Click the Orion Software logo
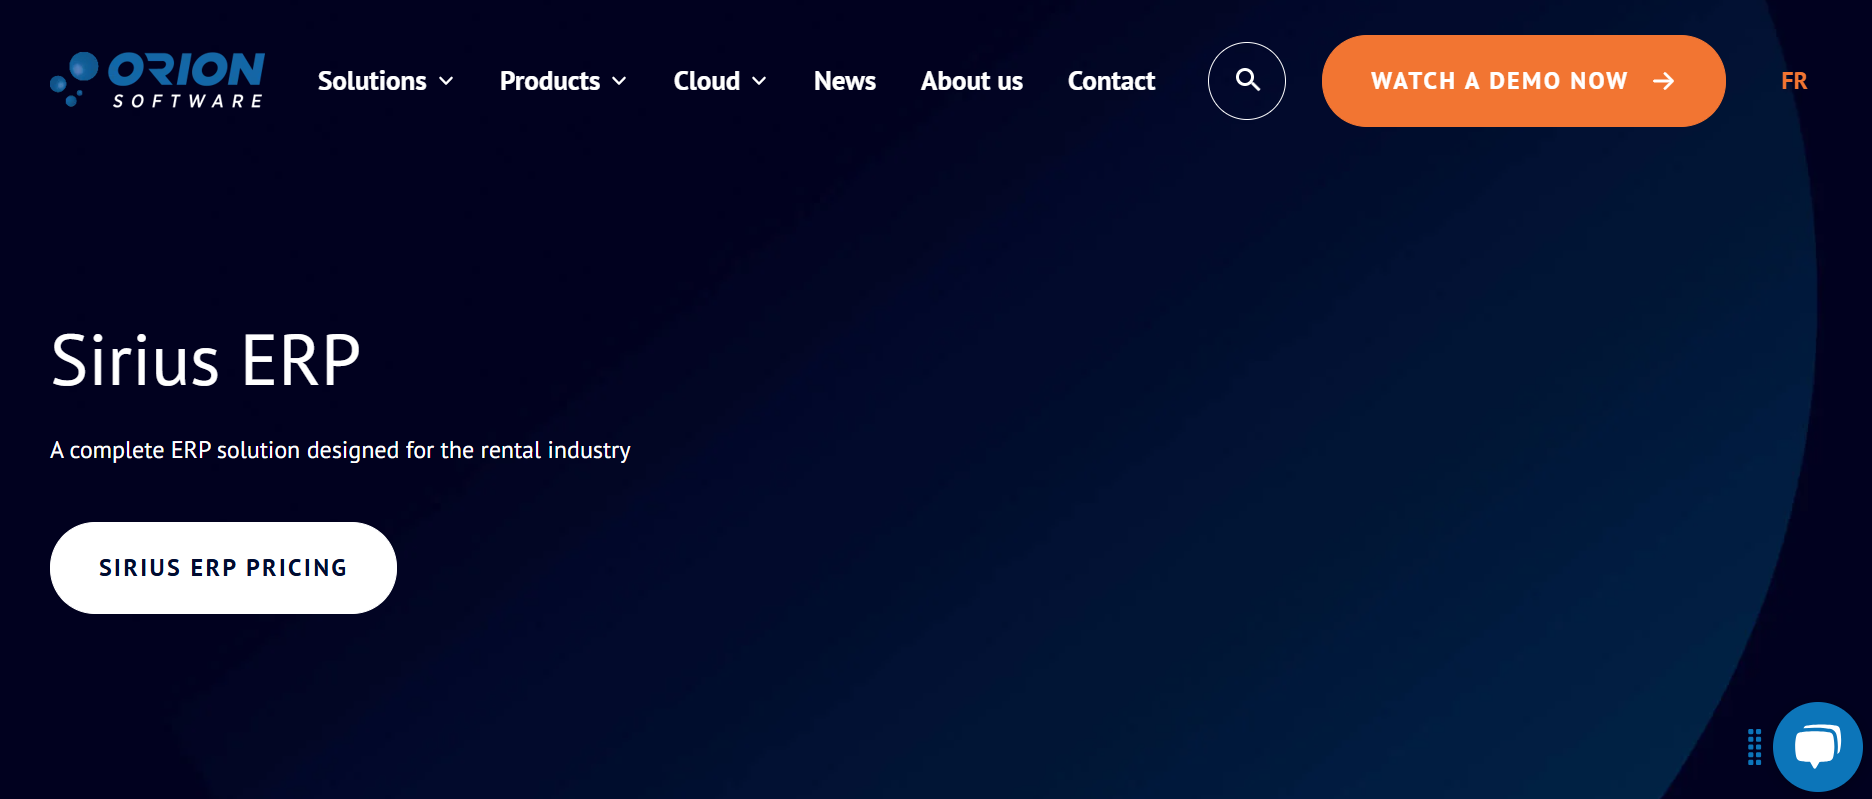The image size is (1872, 799). click(157, 80)
